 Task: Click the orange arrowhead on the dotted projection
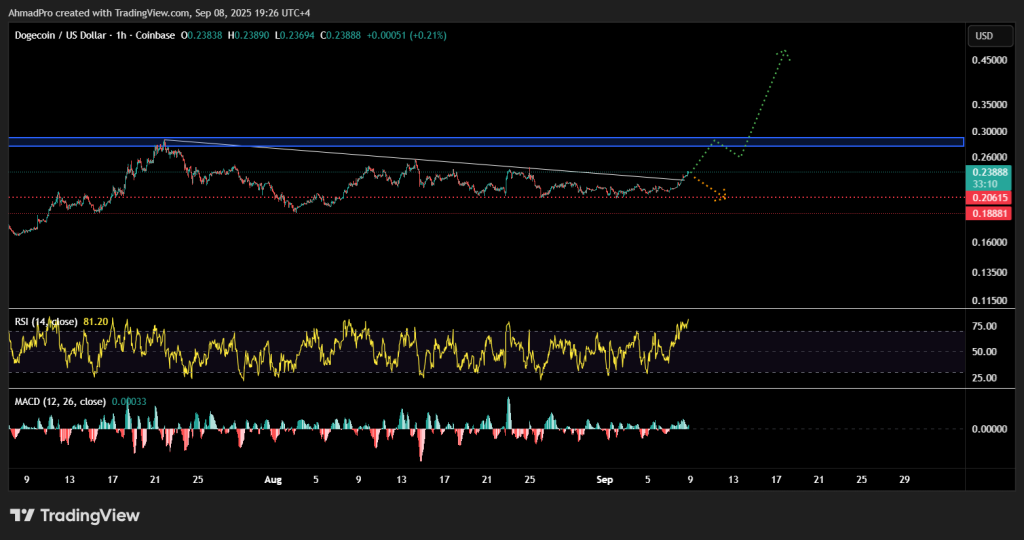[x=721, y=195]
